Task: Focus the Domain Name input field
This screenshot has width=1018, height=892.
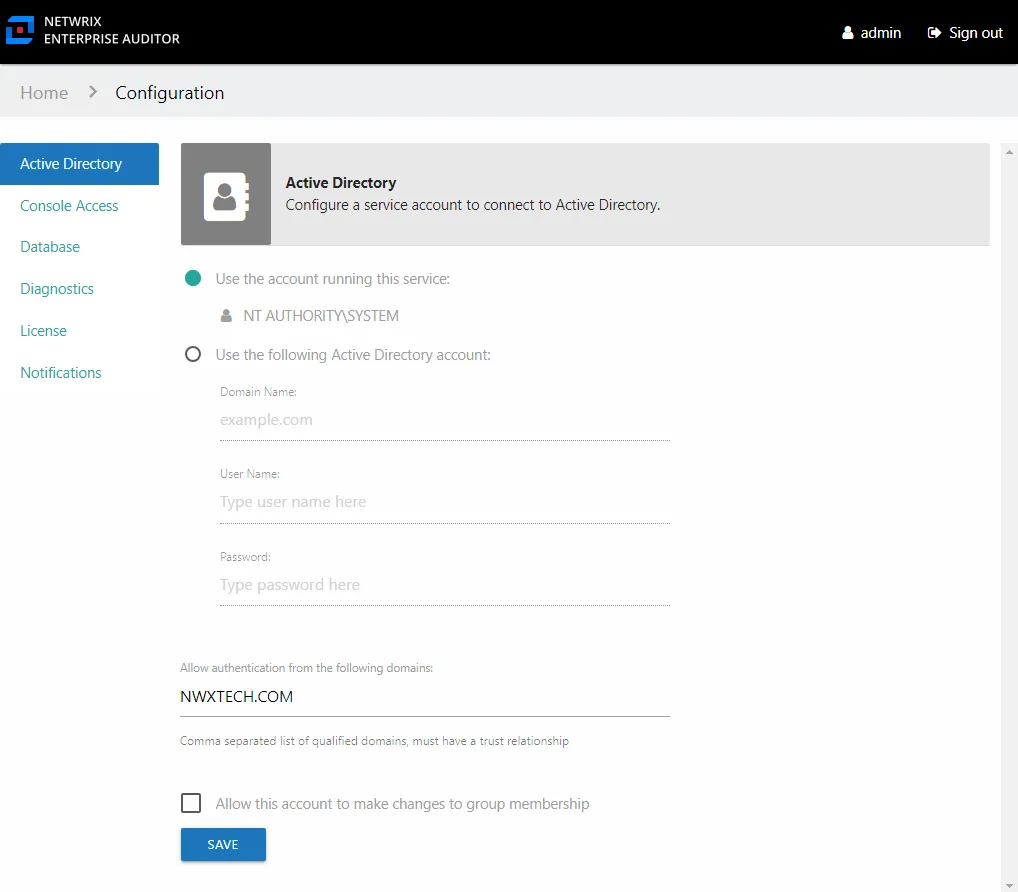Action: click(x=445, y=420)
